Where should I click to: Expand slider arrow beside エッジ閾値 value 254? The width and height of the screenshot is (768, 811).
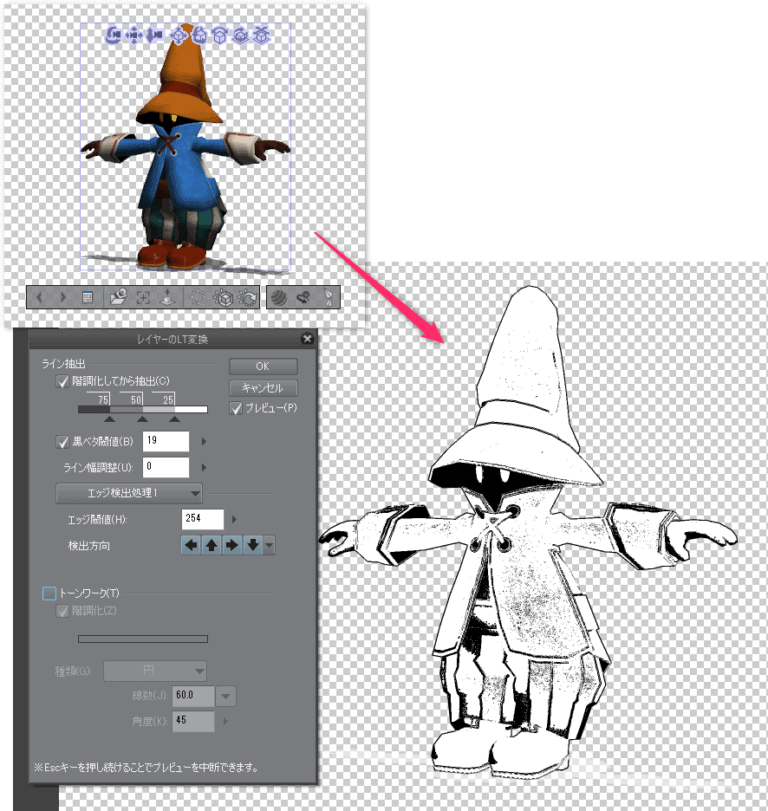click(x=234, y=519)
